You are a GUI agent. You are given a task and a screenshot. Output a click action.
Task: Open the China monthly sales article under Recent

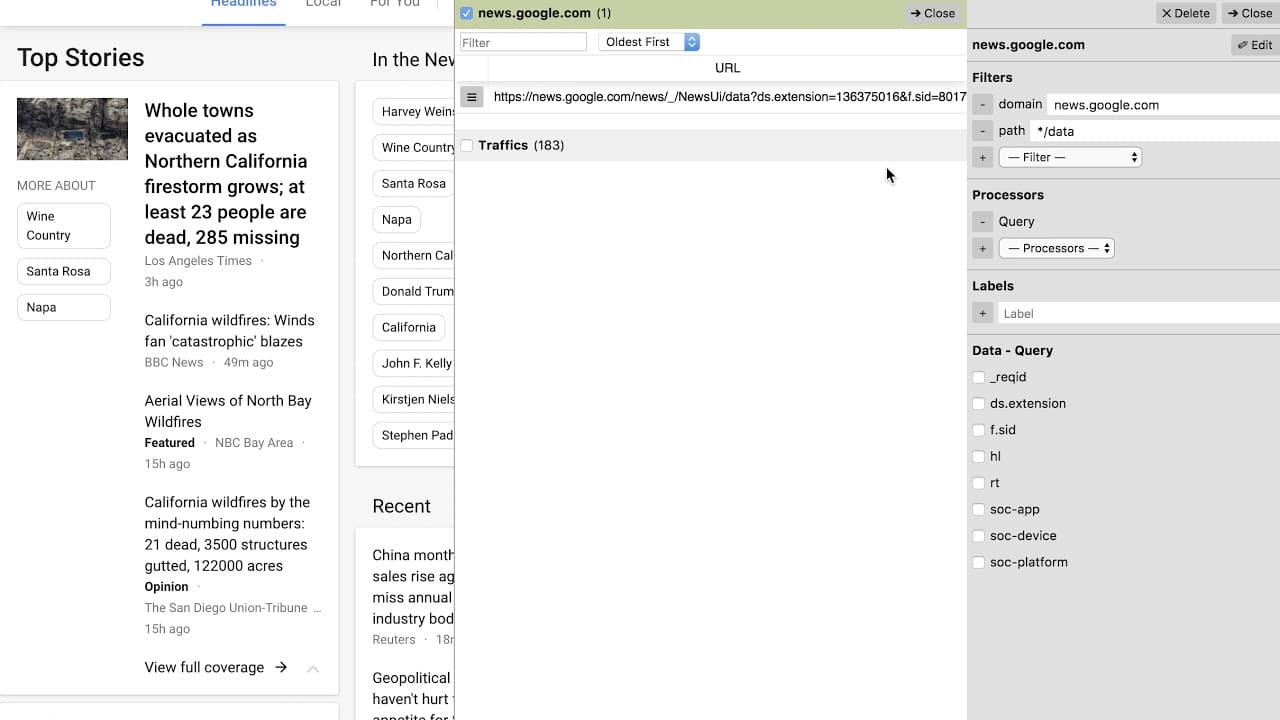click(413, 587)
